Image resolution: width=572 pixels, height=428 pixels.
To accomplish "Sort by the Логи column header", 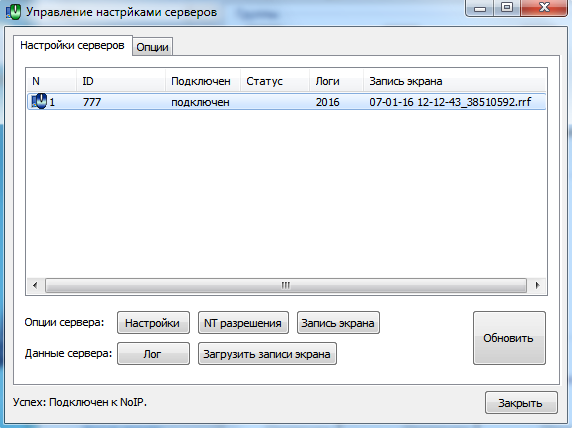I will tap(337, 81).
